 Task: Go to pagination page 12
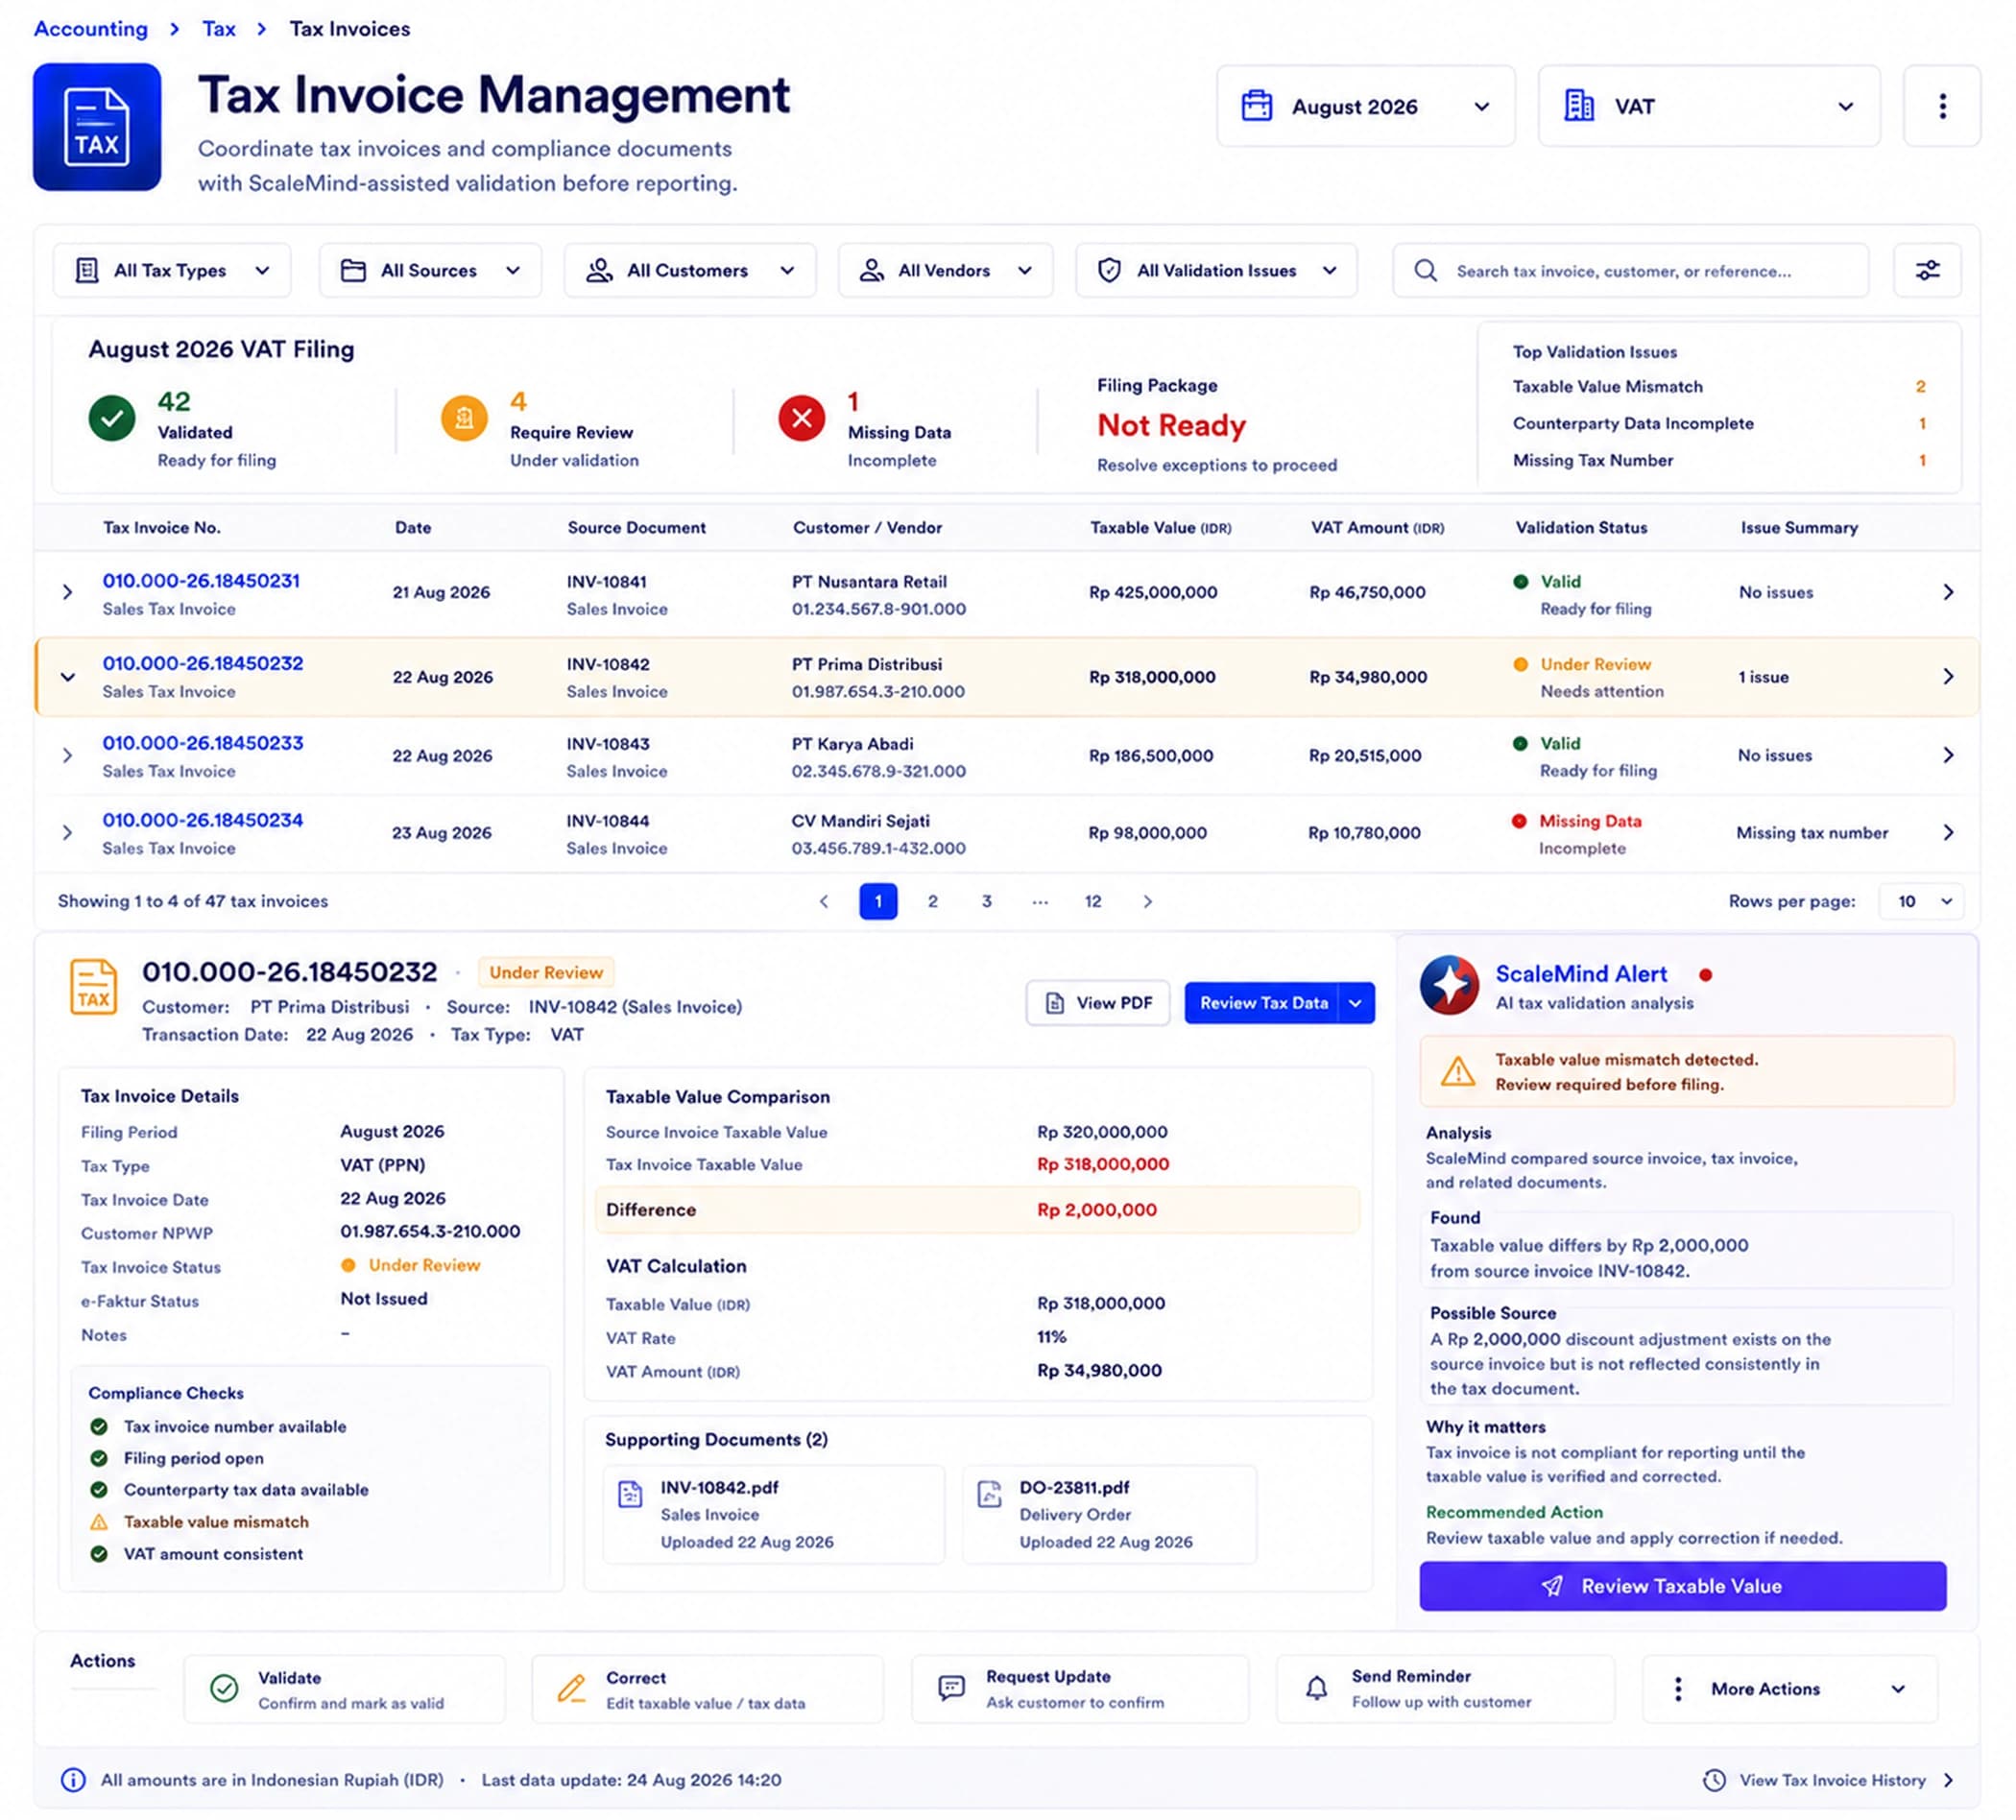tap(1093, 901)
